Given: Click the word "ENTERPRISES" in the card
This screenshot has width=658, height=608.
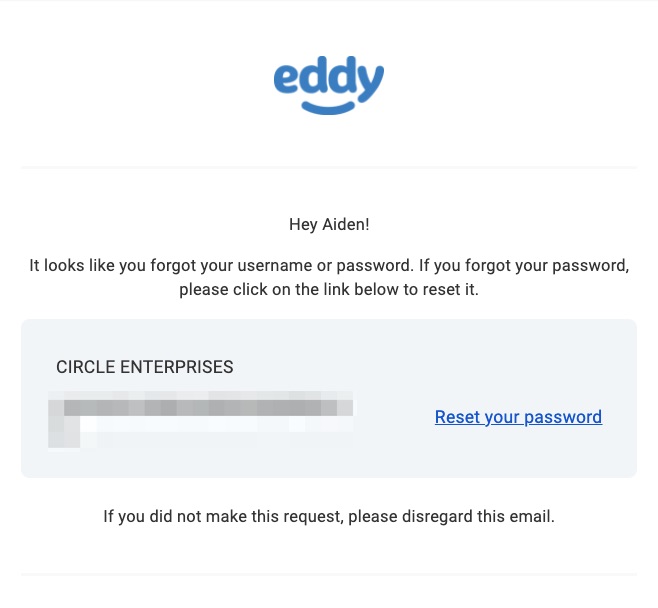Looking at the screenshot, I should point(177,367).
